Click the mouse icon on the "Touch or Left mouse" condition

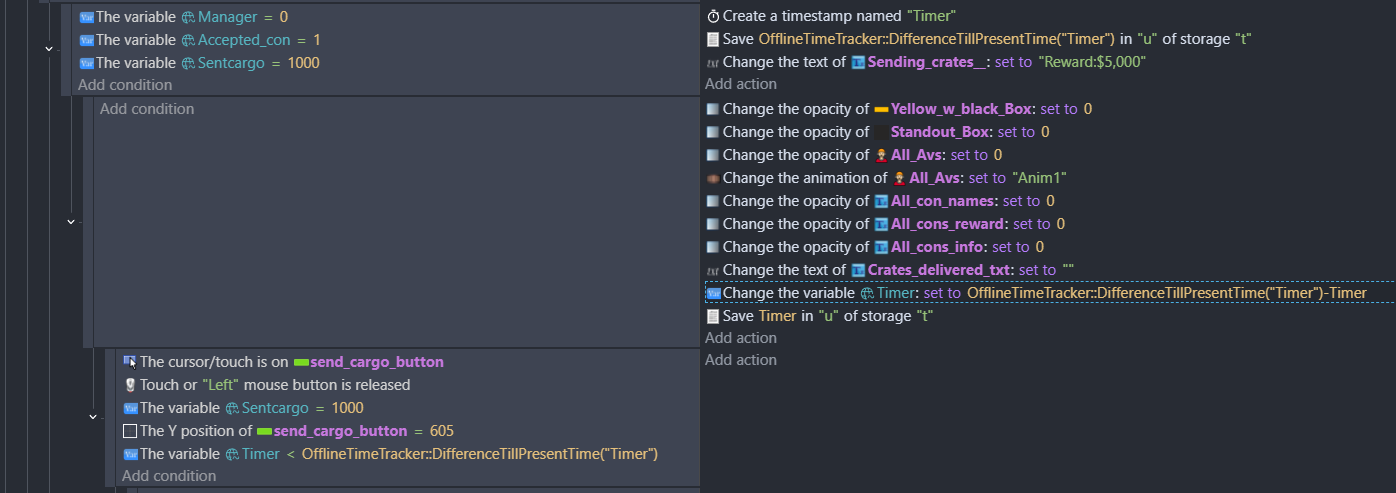[130, 385]
